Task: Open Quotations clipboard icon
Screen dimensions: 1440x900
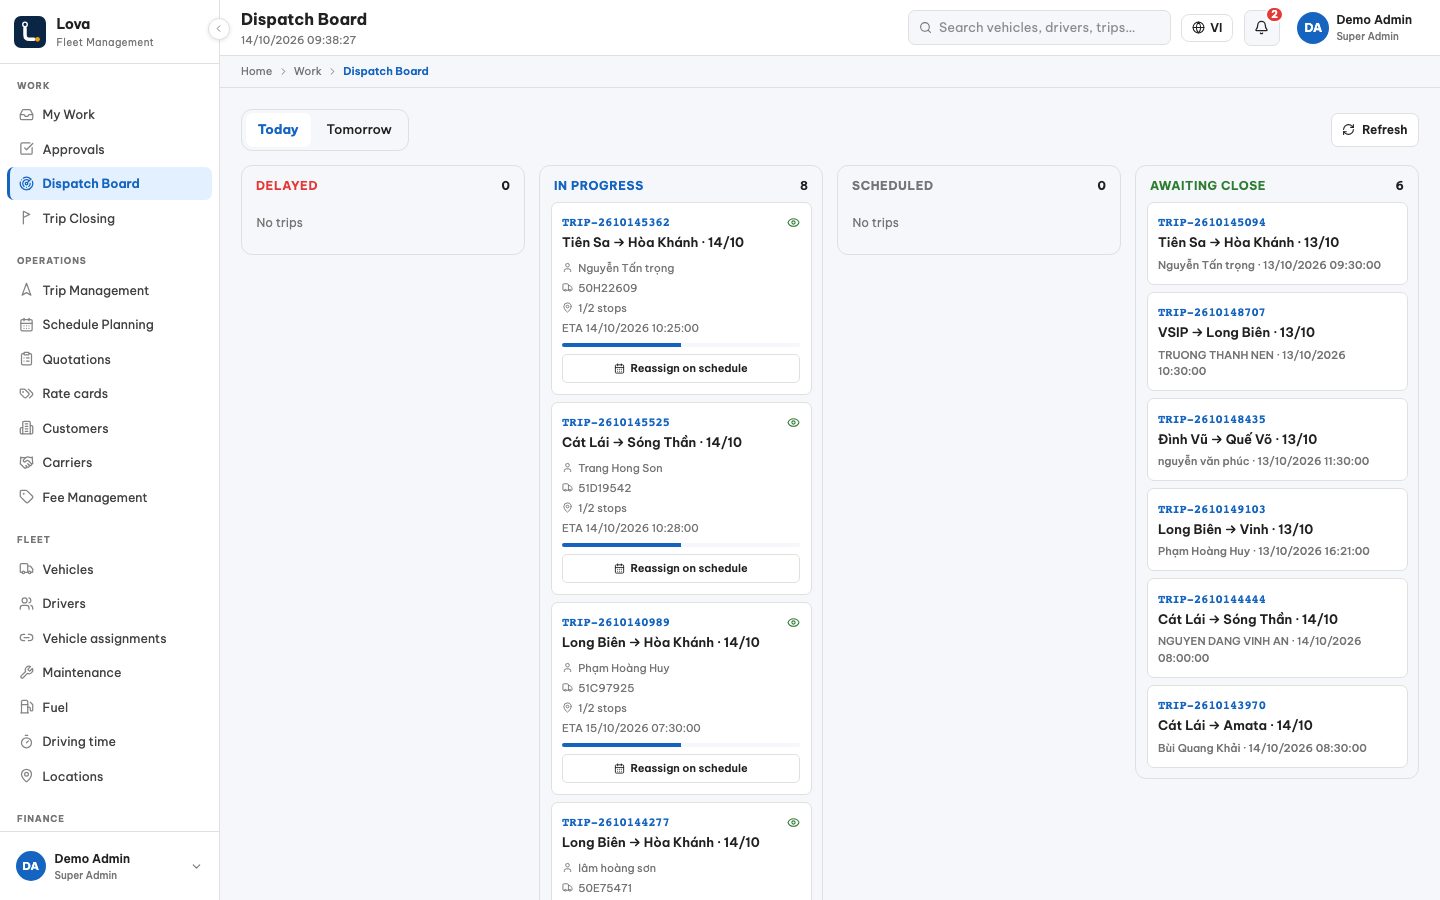Action: [x=27, y=359]
